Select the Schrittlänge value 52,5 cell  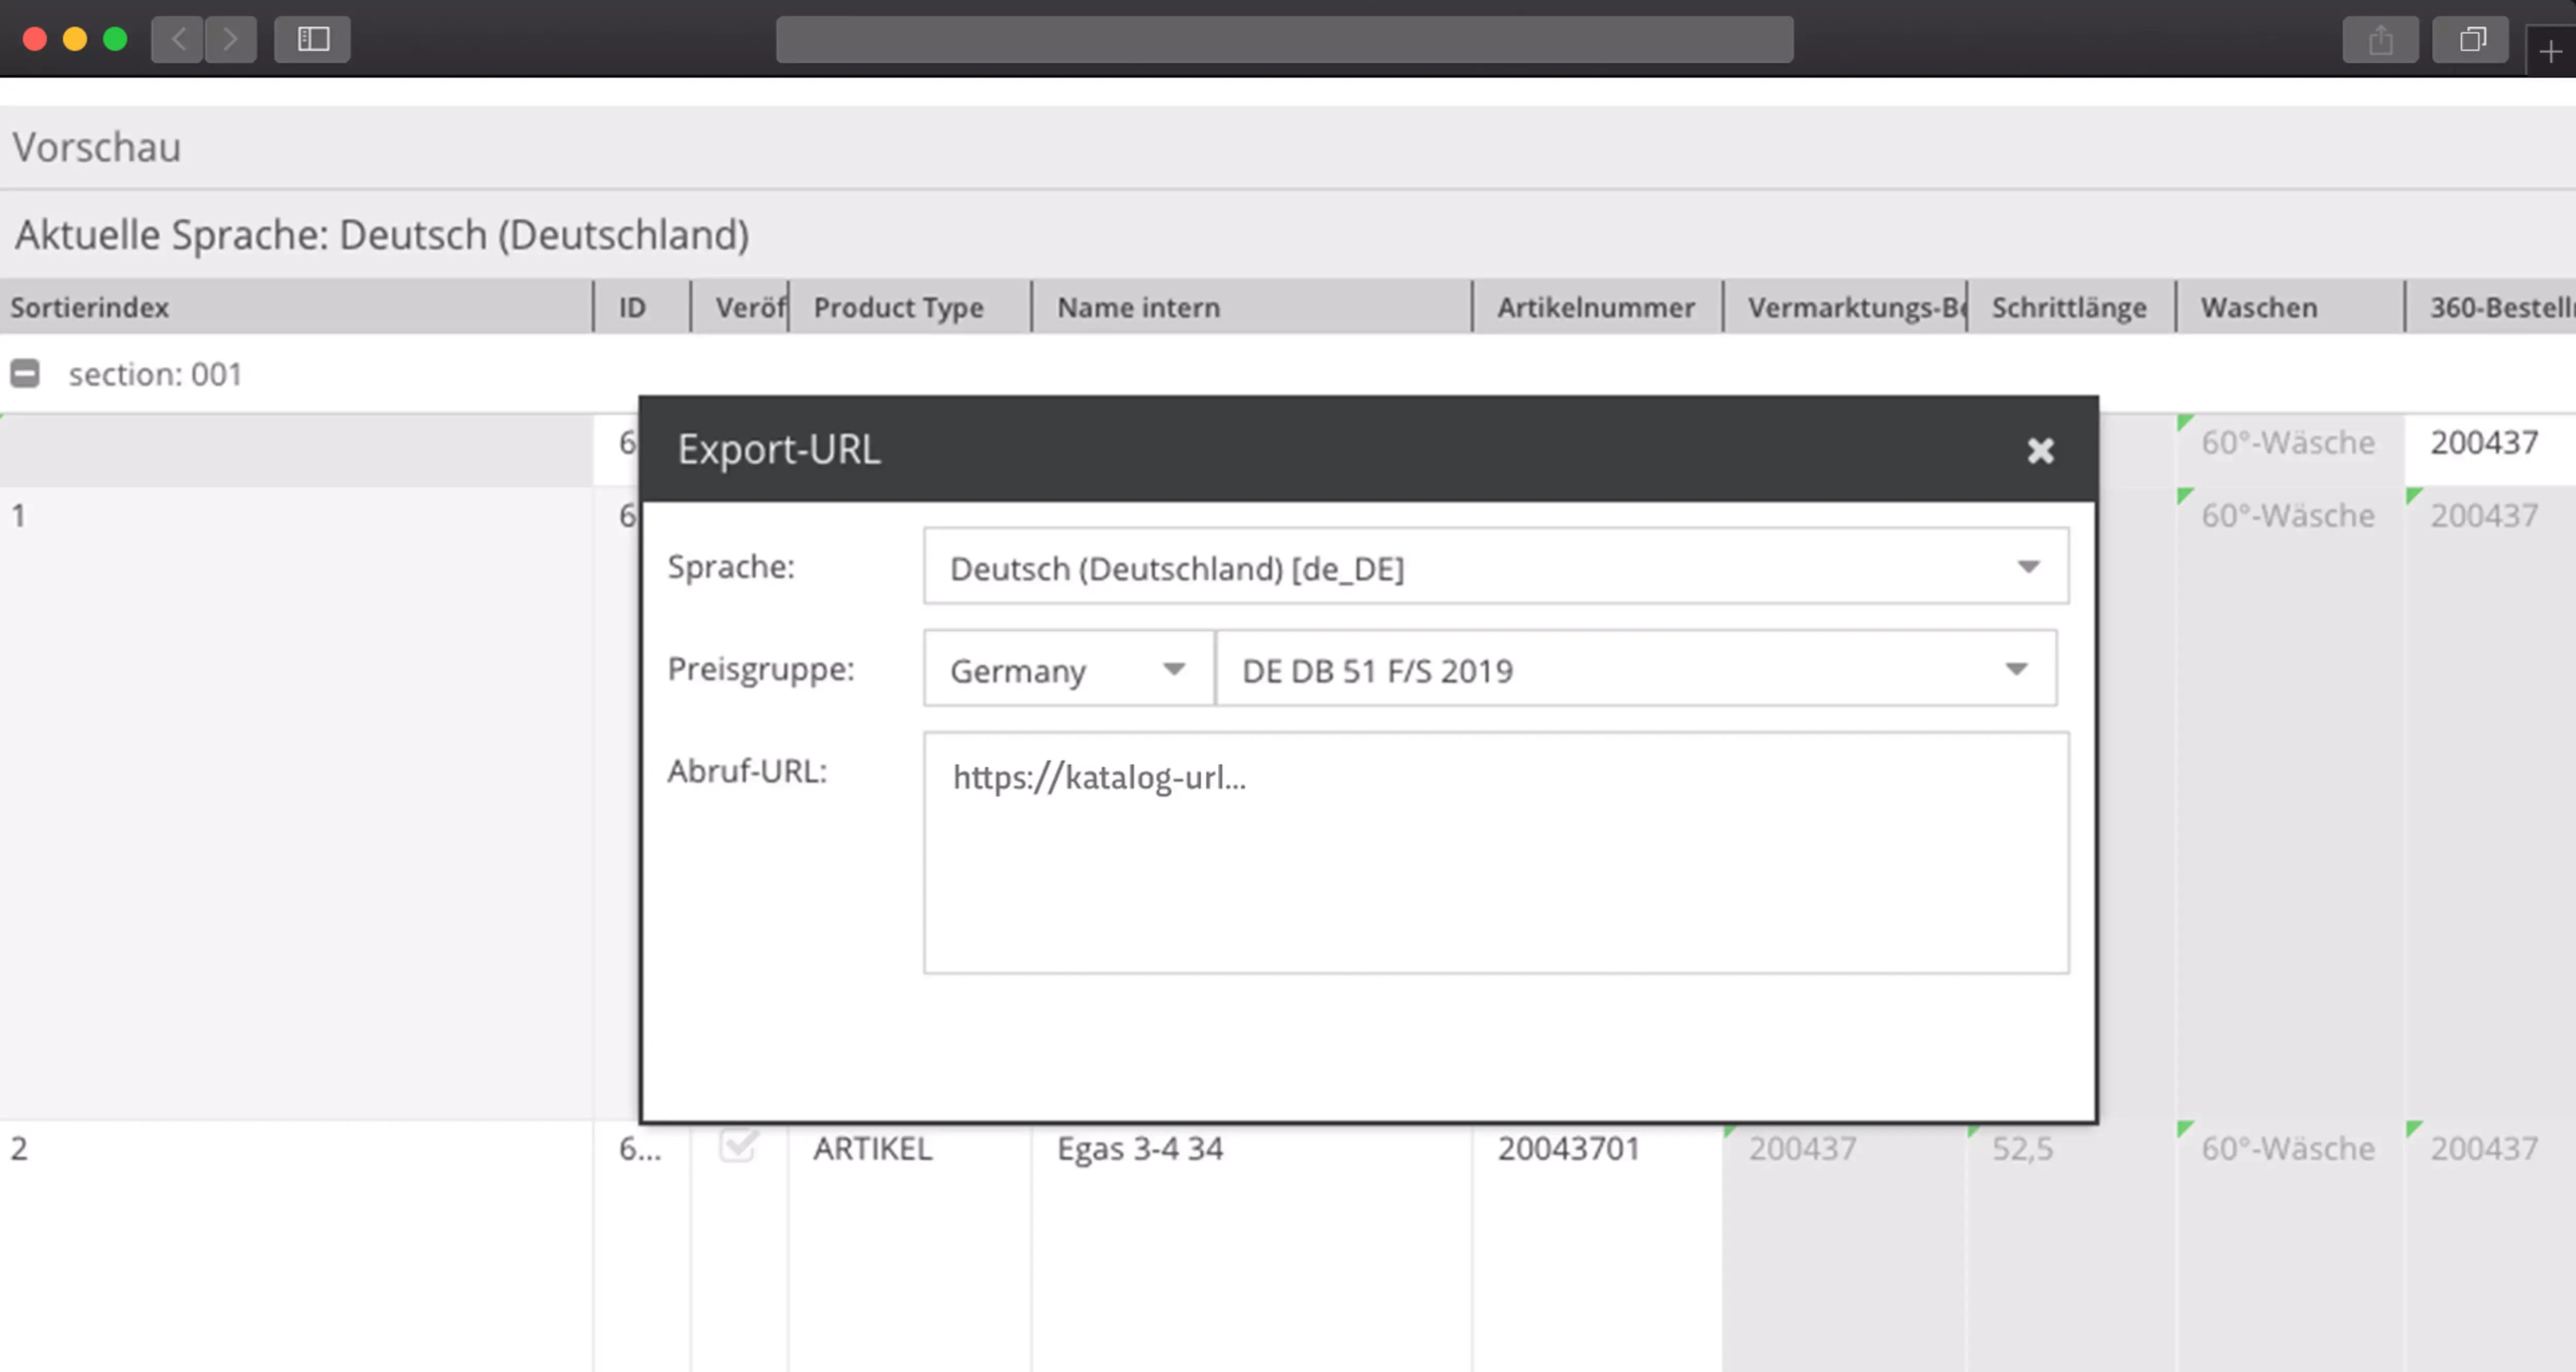pyautogui.click(x=2024, y=1148)
